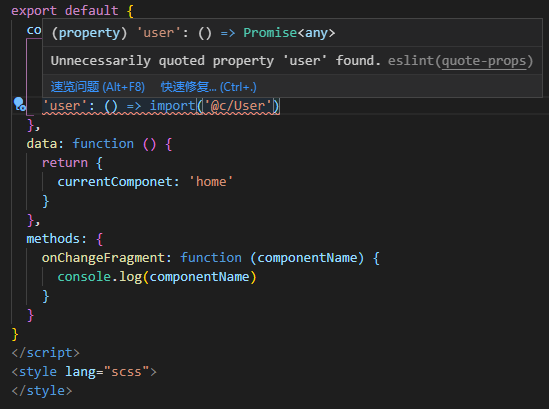Screen dimensions: 549x409
Task: Click Promise<any> type in hover tooltip
Action: (289, 33)
